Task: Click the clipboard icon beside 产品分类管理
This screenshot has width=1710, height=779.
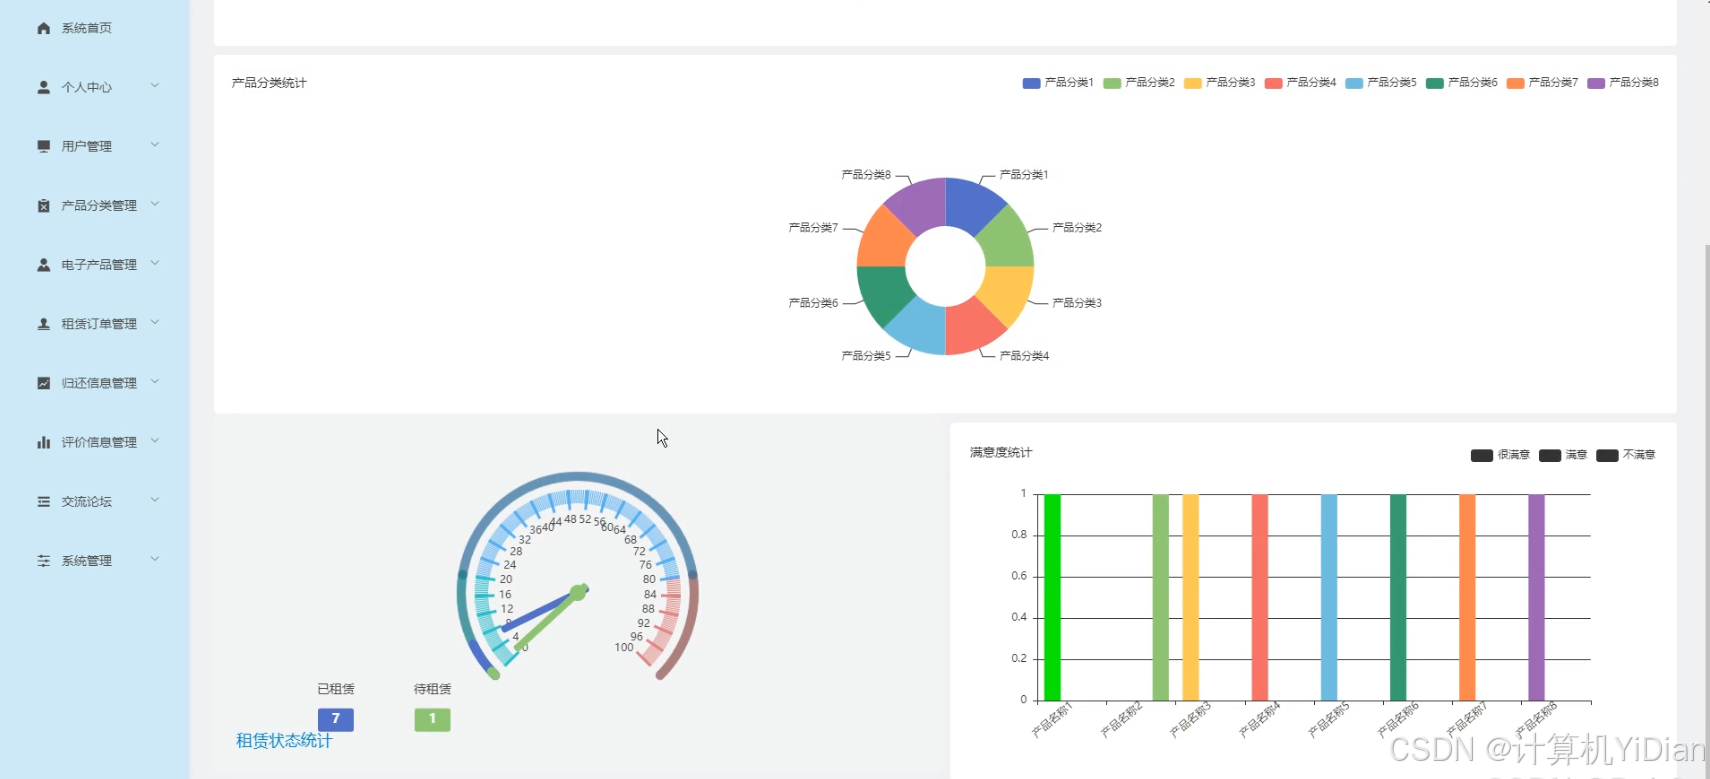Action: 43,205
